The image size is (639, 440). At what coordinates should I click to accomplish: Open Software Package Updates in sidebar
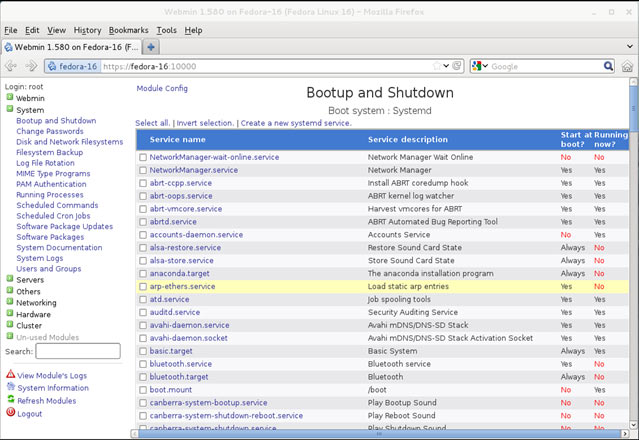pos(64,227)
